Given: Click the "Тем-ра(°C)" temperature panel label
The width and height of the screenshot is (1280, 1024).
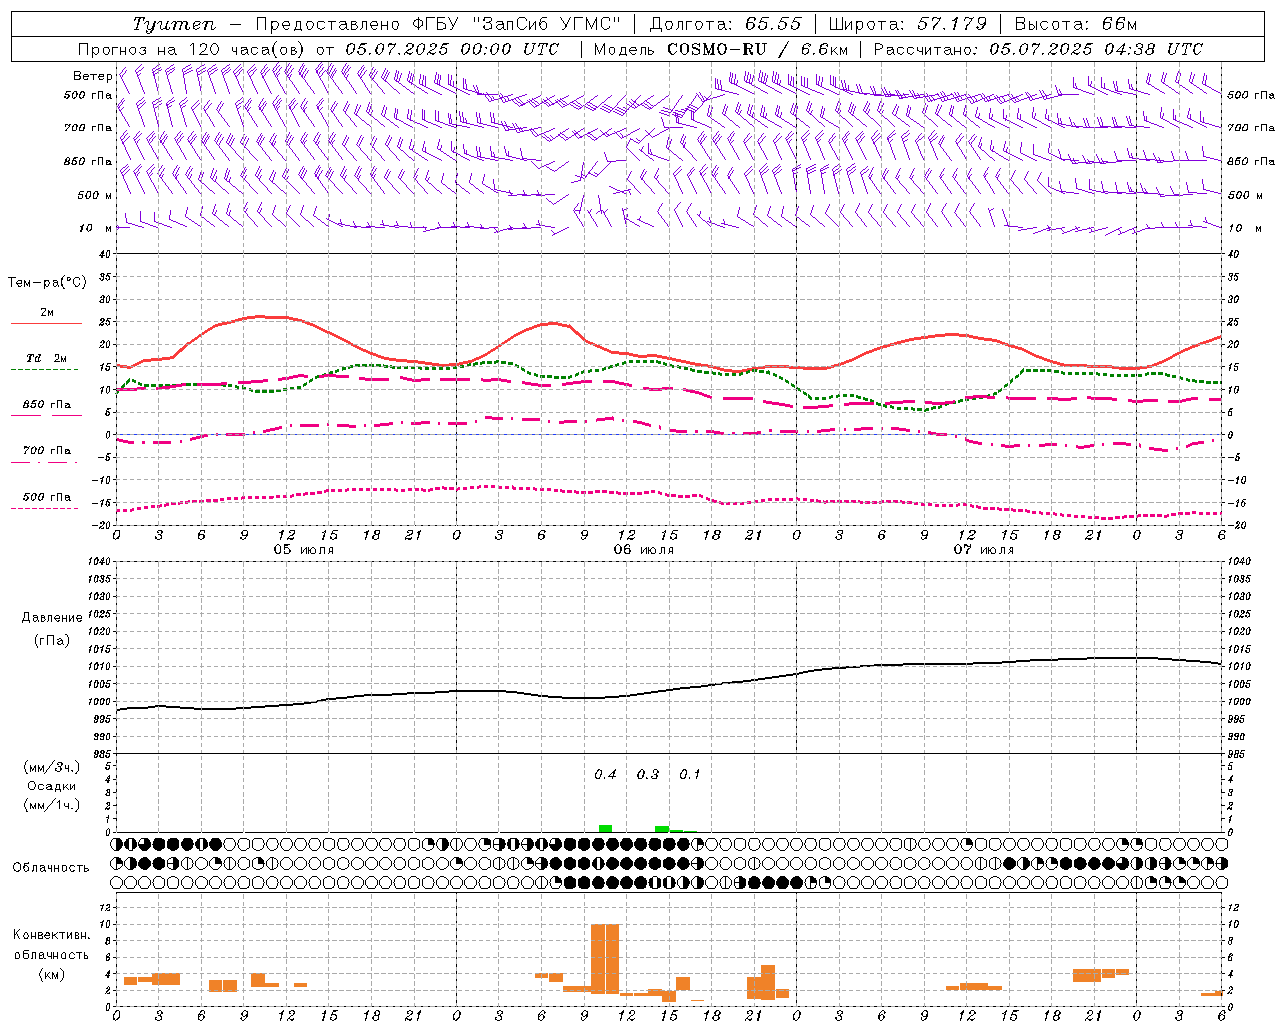Looking at the screenshot, I should 47,283.
